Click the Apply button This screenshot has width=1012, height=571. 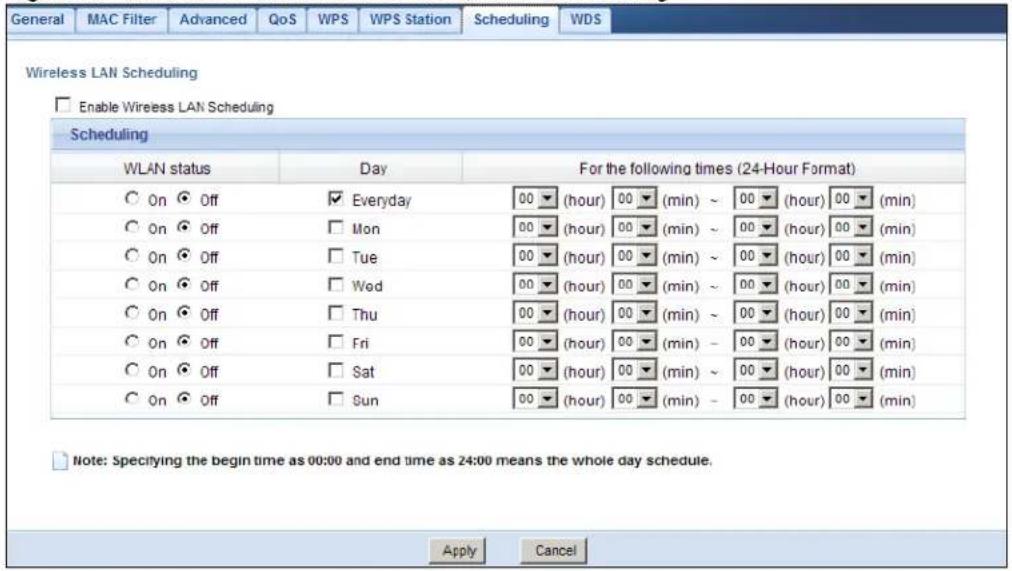458,550
